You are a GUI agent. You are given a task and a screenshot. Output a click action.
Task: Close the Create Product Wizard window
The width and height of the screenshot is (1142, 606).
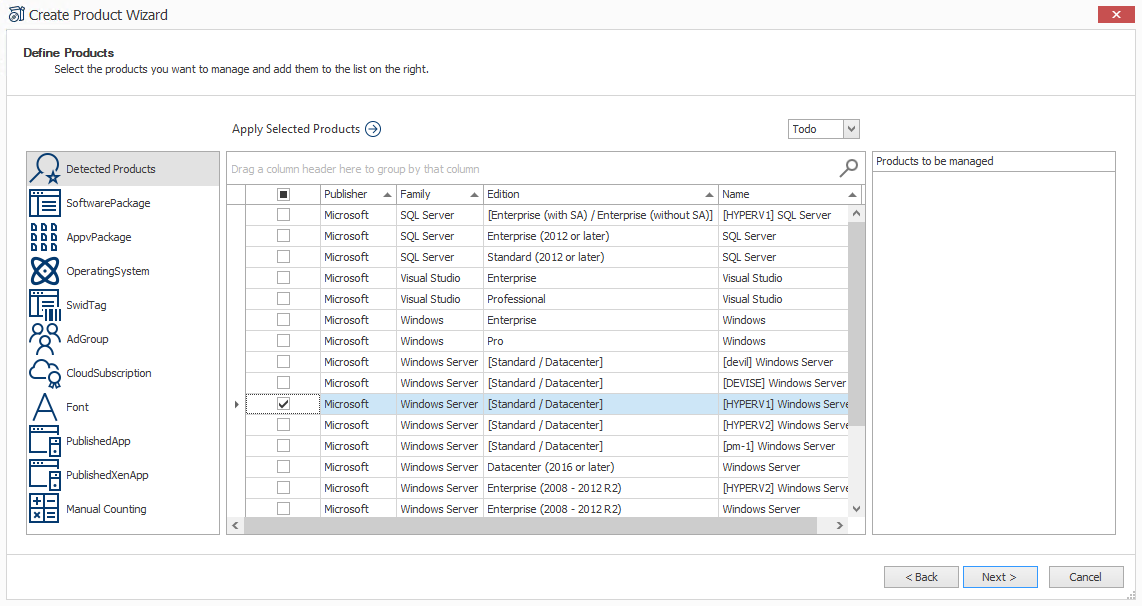pyautogui.click(x=1116, y=15)
